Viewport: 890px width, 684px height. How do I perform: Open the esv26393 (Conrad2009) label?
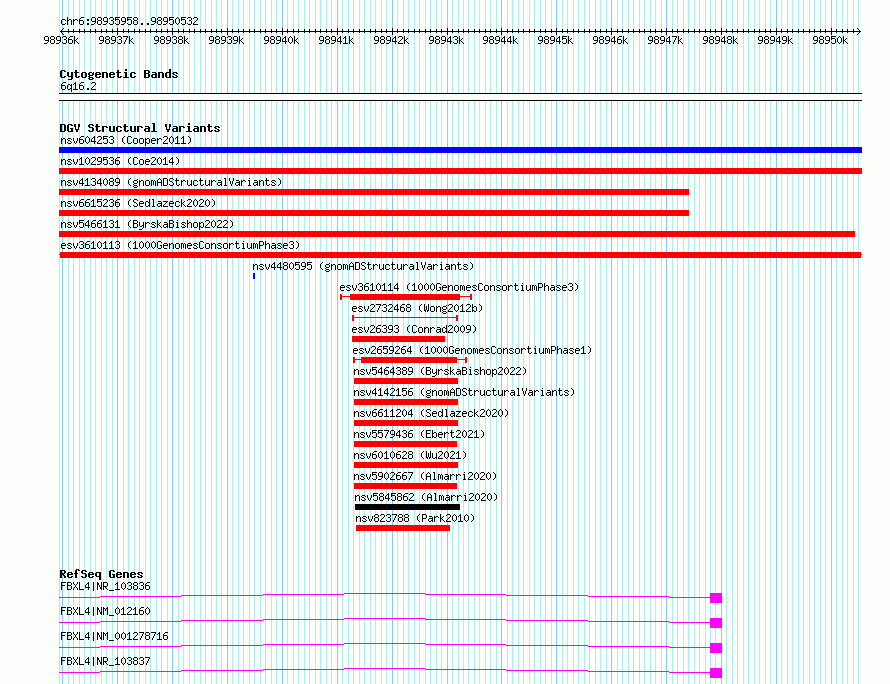(x=414, y=329)
